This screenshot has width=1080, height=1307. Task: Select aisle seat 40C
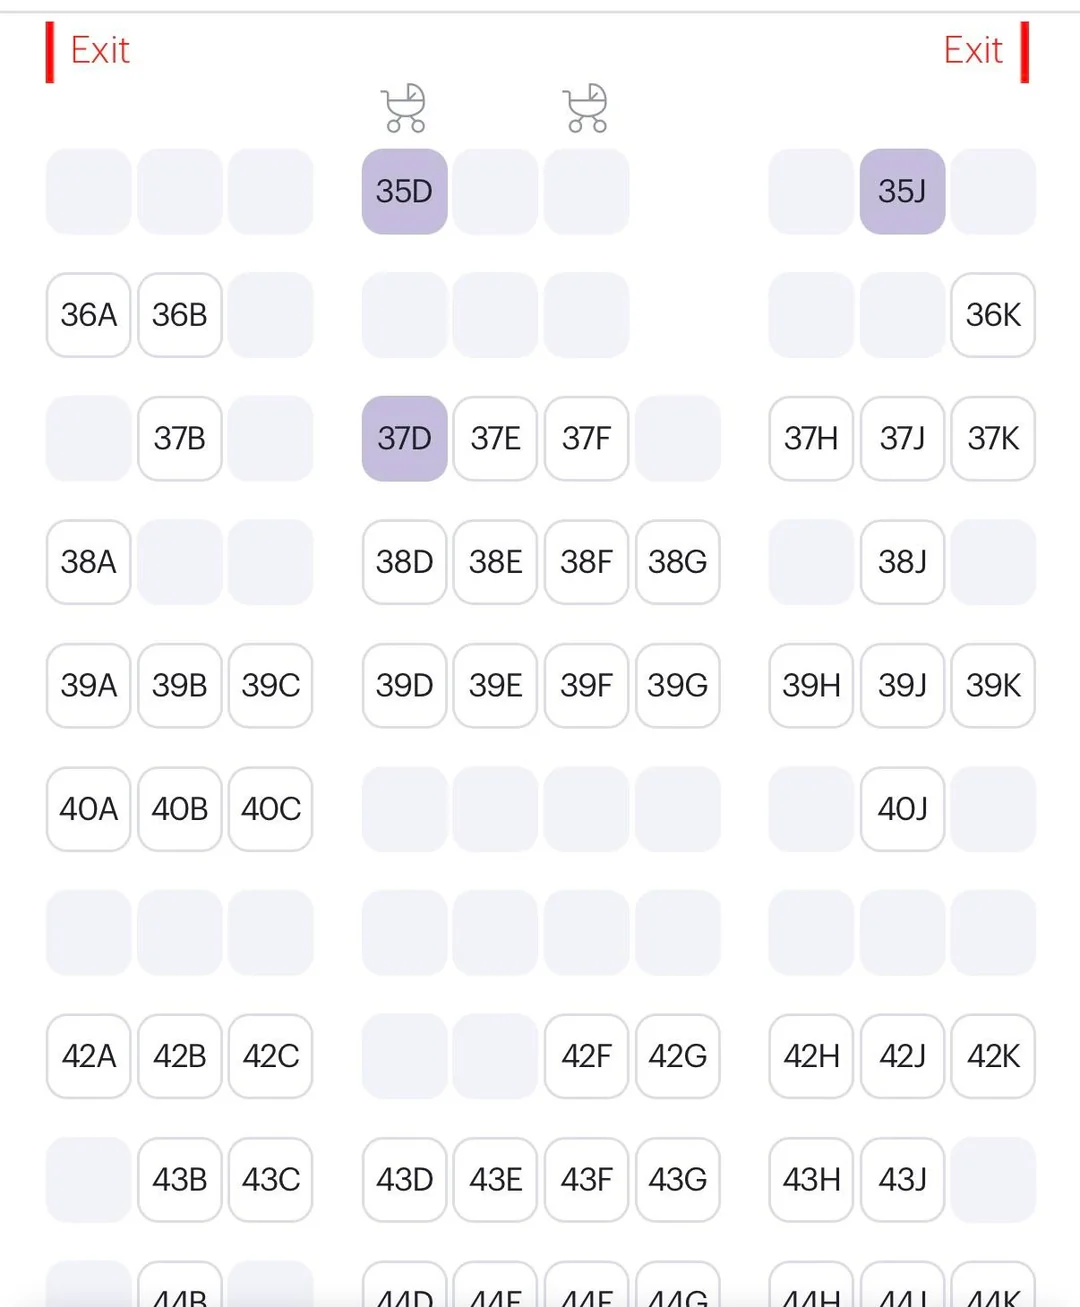pyautogui.click(x=271, y=809)
